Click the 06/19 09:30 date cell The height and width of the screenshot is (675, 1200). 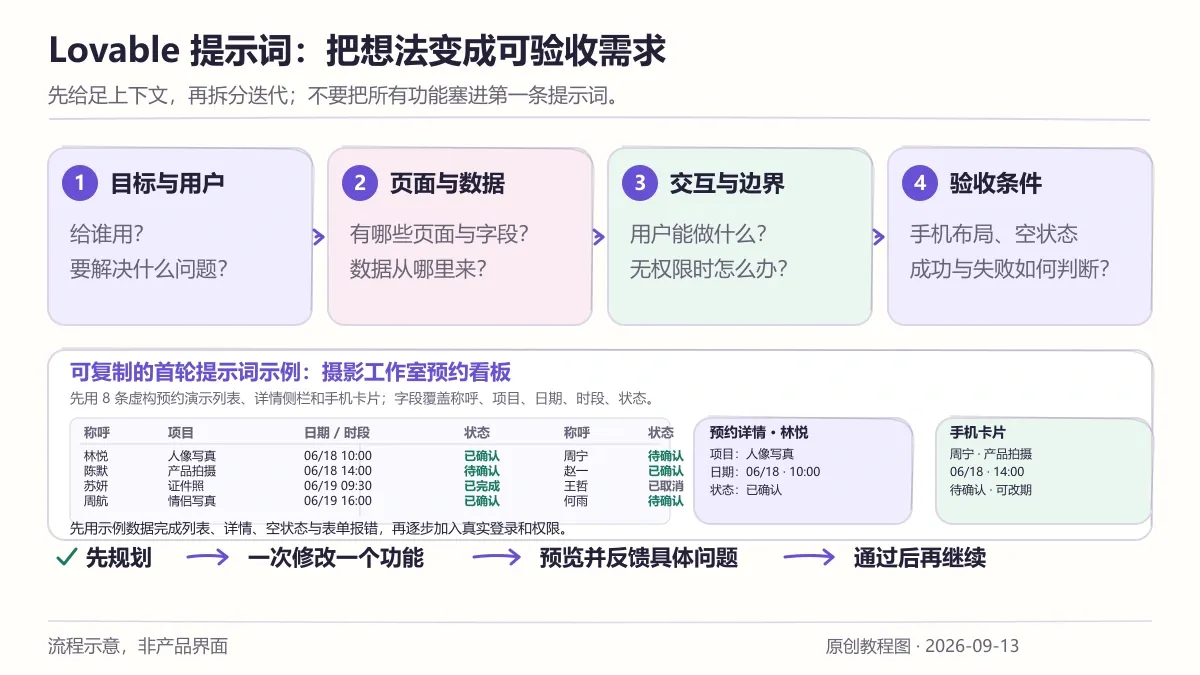[338, 486]
